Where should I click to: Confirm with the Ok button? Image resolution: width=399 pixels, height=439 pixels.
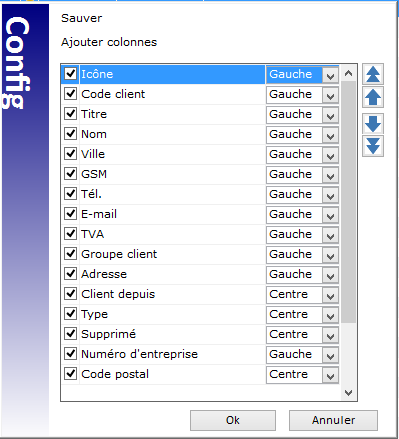(x=233, y=420)
